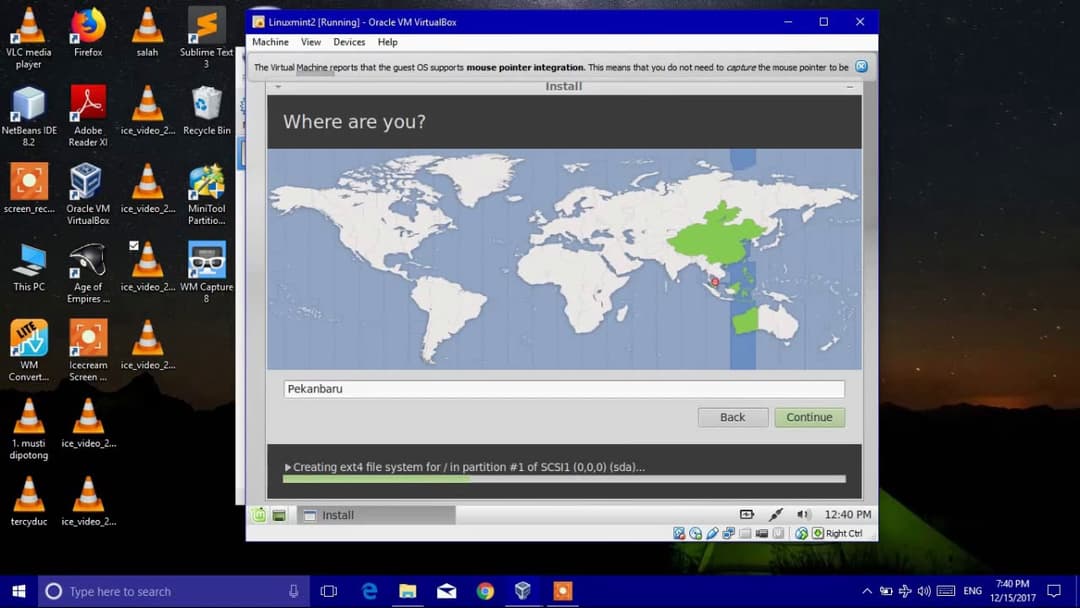Click the volume icon in the guest system tray
The width and height of the screenshot is (1080, 608).
pyautogui.click(x=803, y=513)
